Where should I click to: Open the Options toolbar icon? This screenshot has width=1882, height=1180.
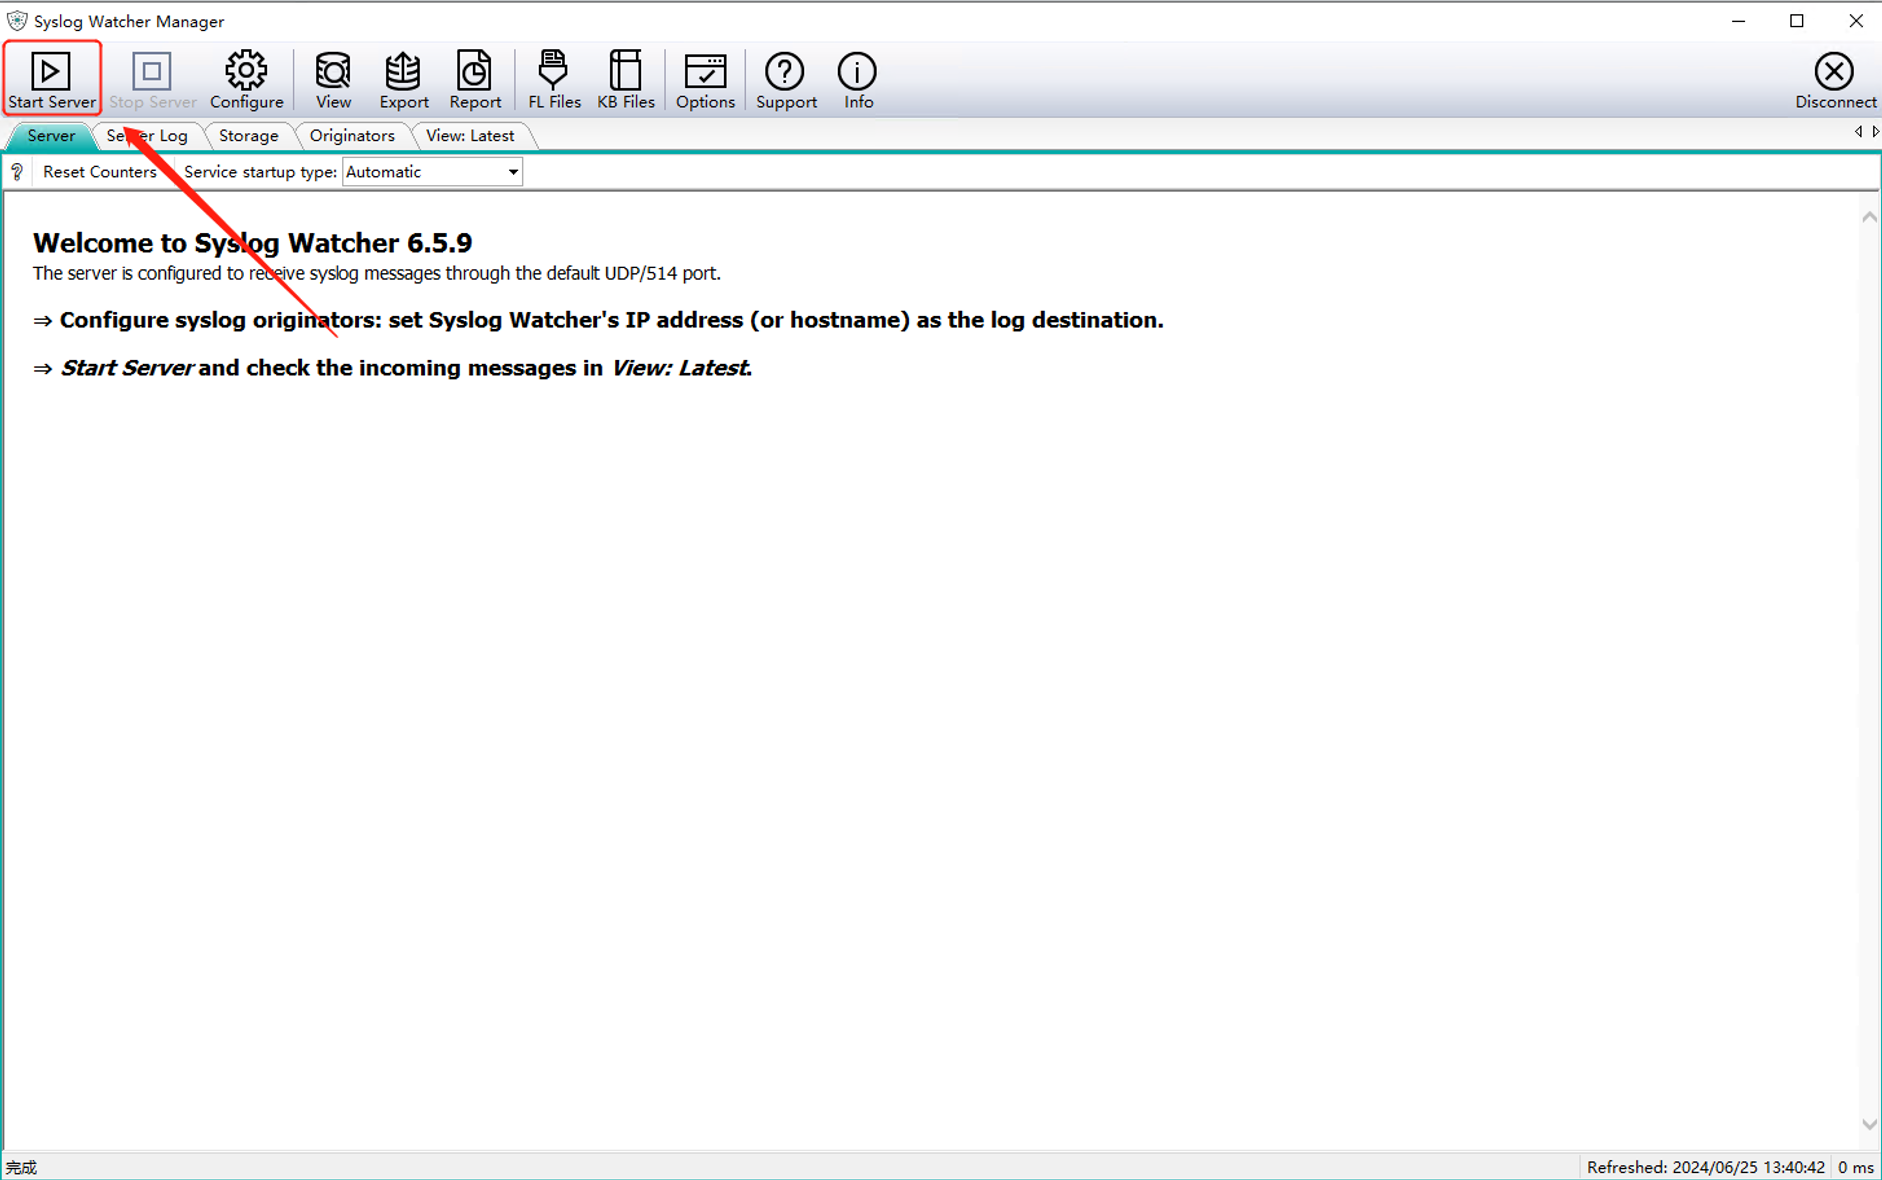[705, 72]
